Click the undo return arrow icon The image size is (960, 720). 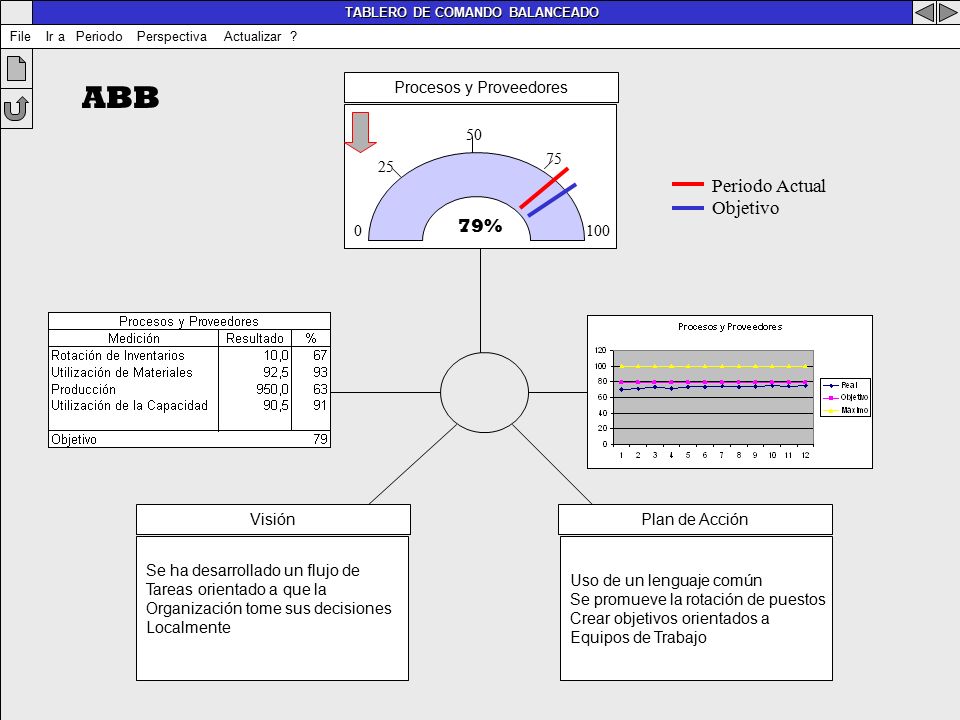(16, 109)
